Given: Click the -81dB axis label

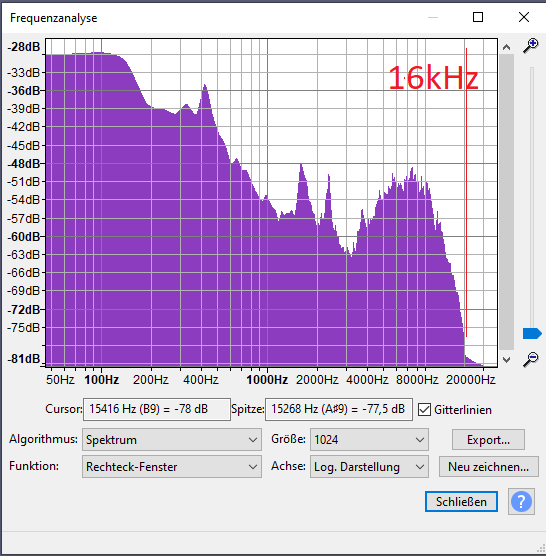Looking at the screenshot, I should point(24,359).
